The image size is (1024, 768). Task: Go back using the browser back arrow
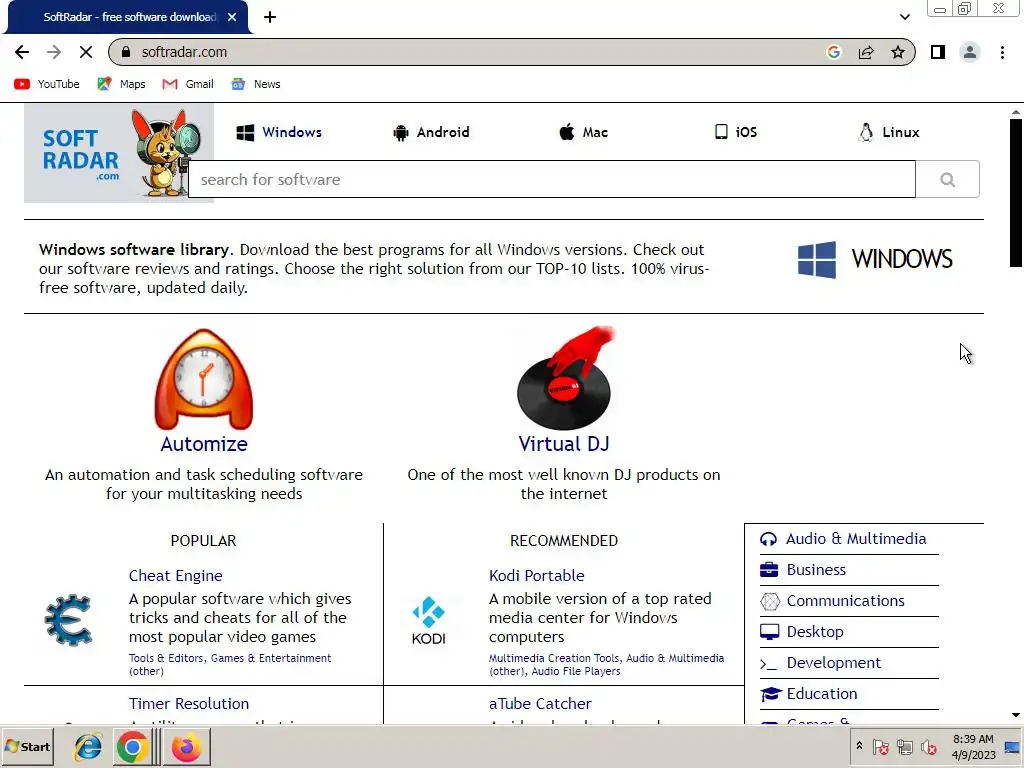tap(22, 52)
